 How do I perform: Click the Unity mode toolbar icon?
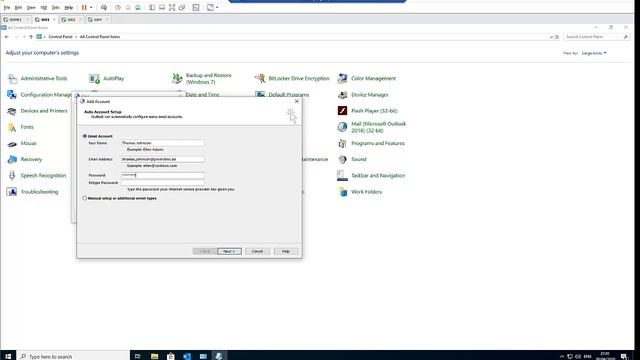pos(182,7)
